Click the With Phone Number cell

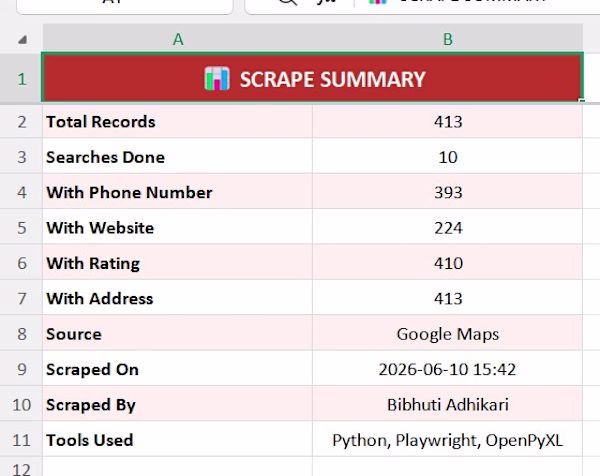point(178,192)
